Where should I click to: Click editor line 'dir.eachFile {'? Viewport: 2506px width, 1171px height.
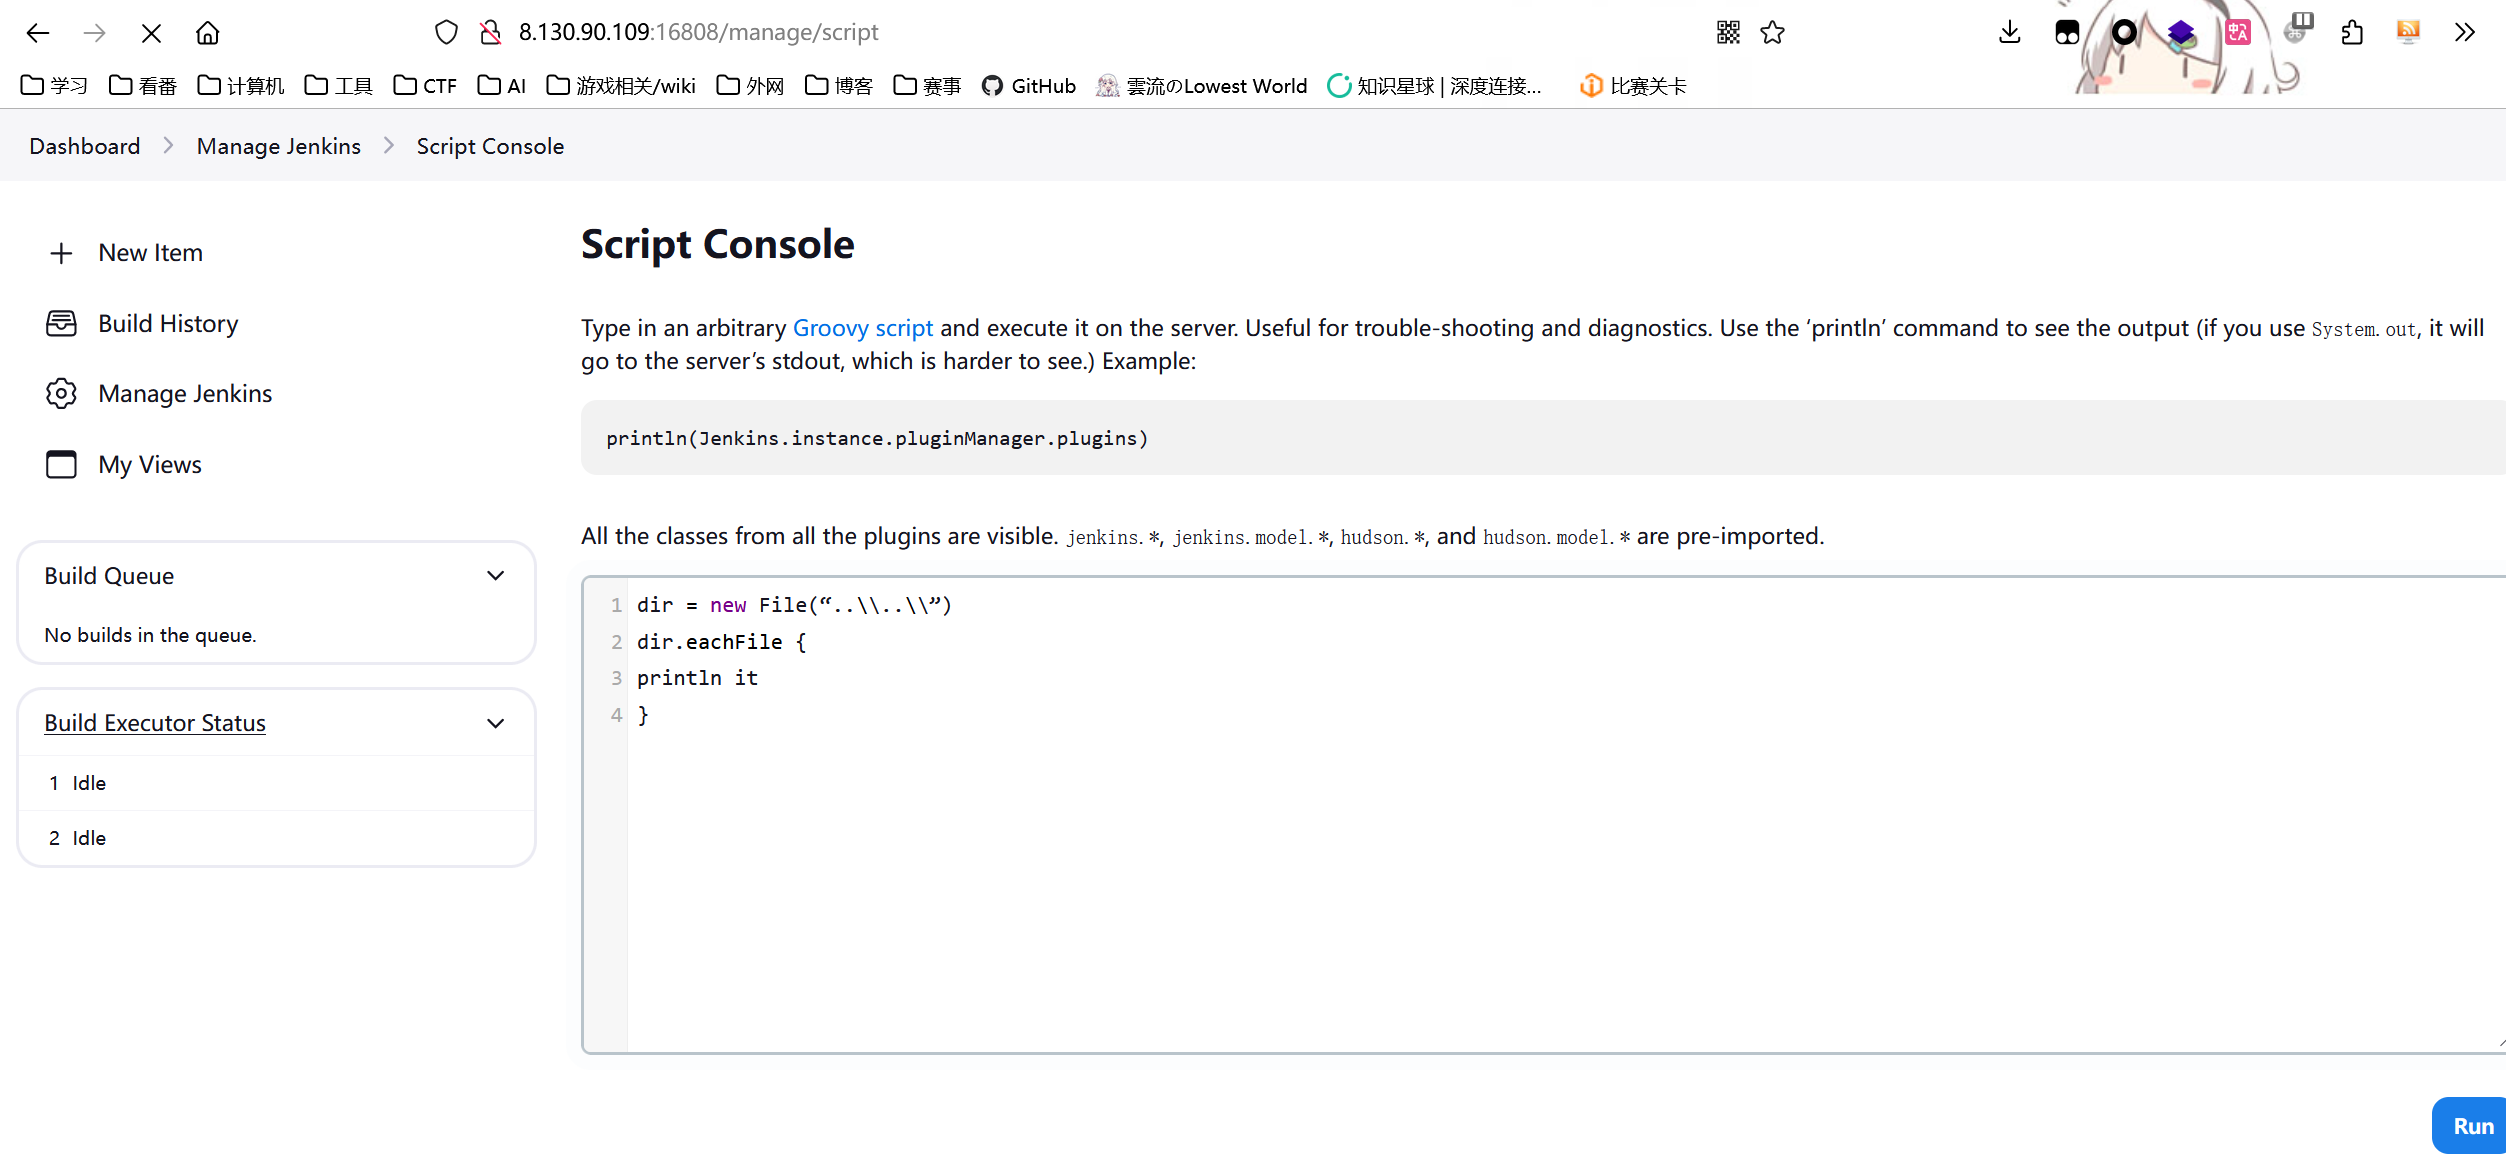721,642
